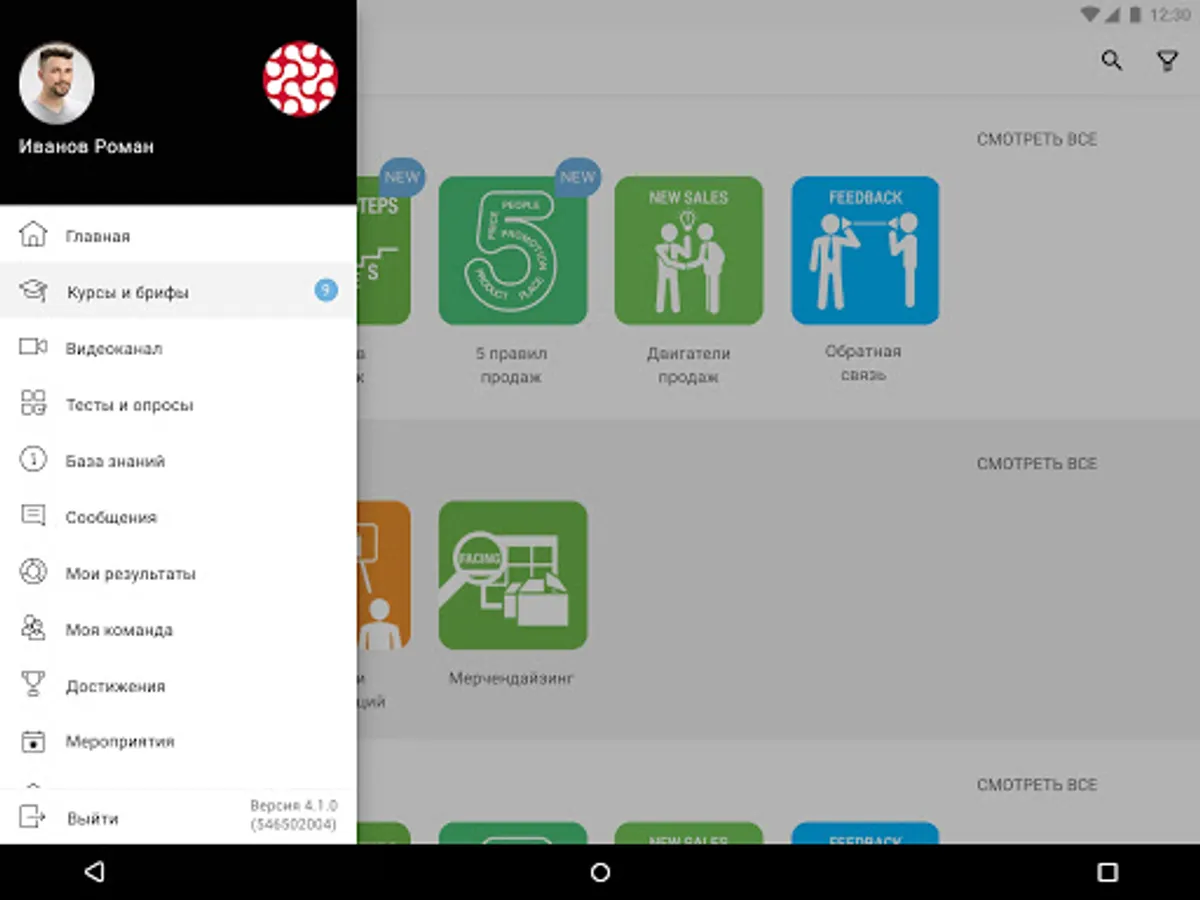Tap NEW badge on 5 правил продаж
Image resolution: width=1200 pixels, height=900 pixels.
[577, 177]
